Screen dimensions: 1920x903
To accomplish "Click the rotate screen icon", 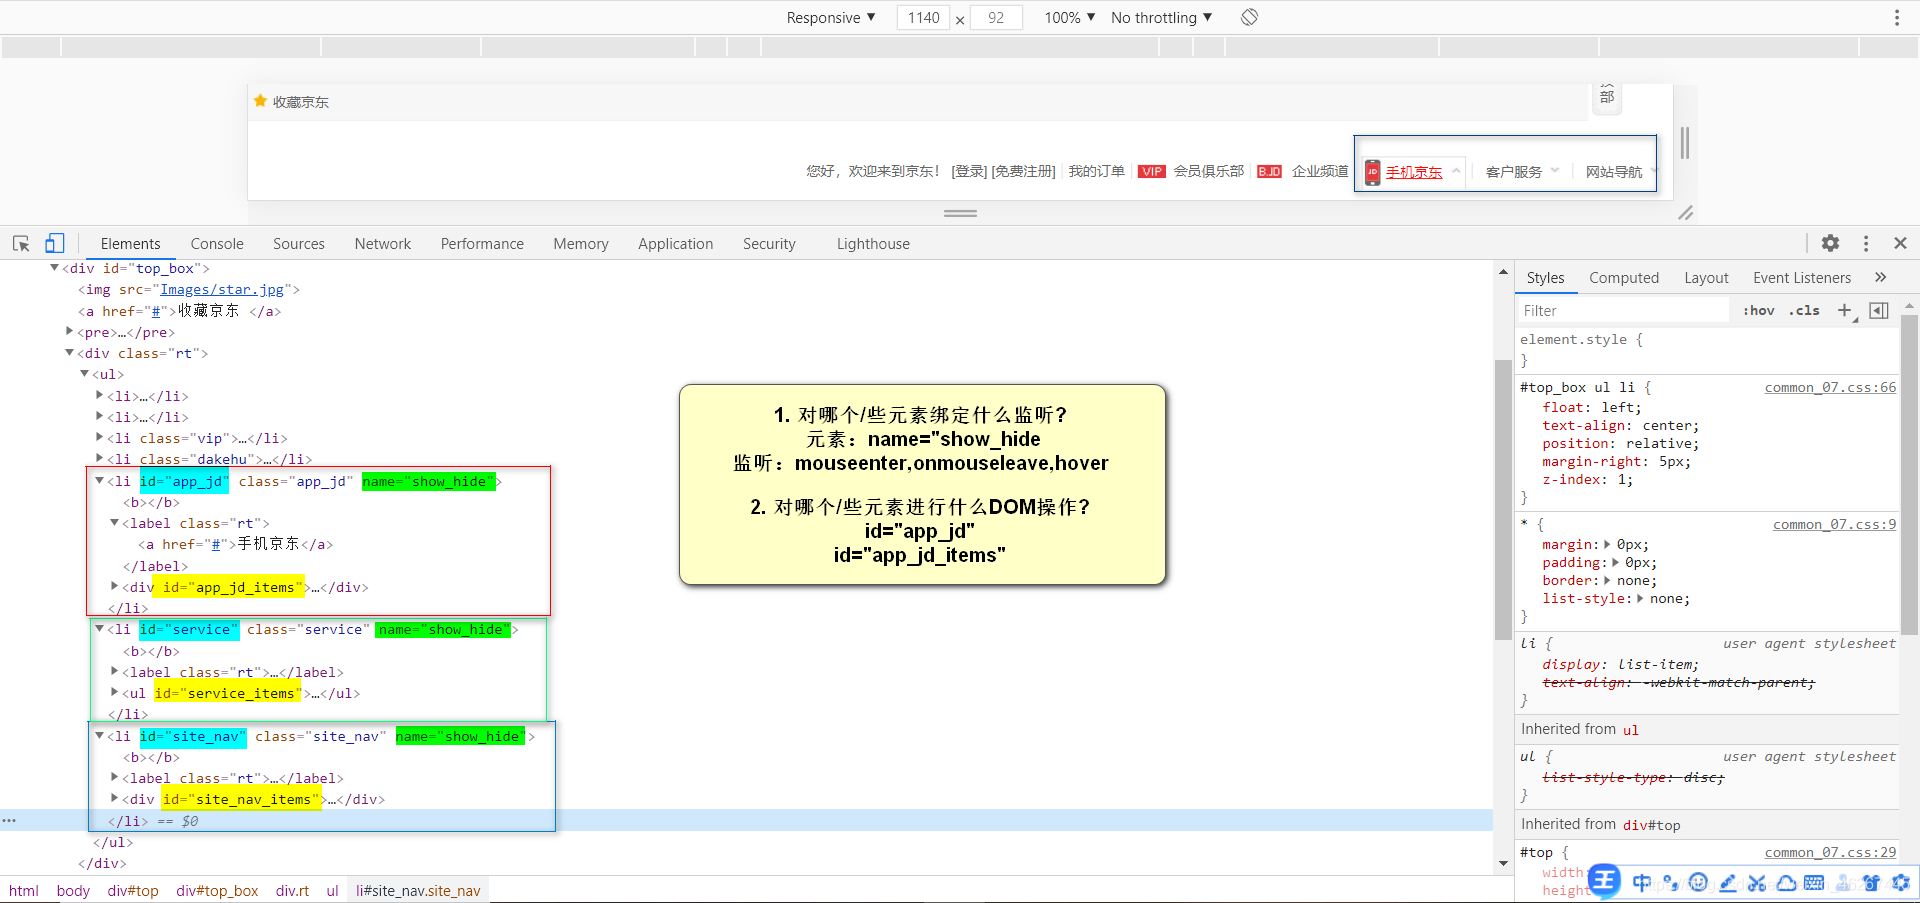I will tap(1249, 17).
